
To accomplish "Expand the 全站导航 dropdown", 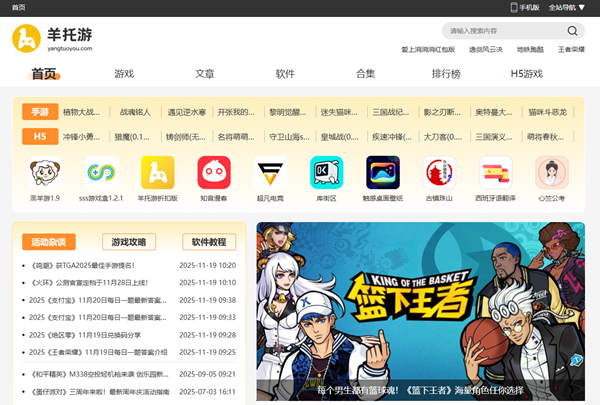I will click(x=567, y=7).
